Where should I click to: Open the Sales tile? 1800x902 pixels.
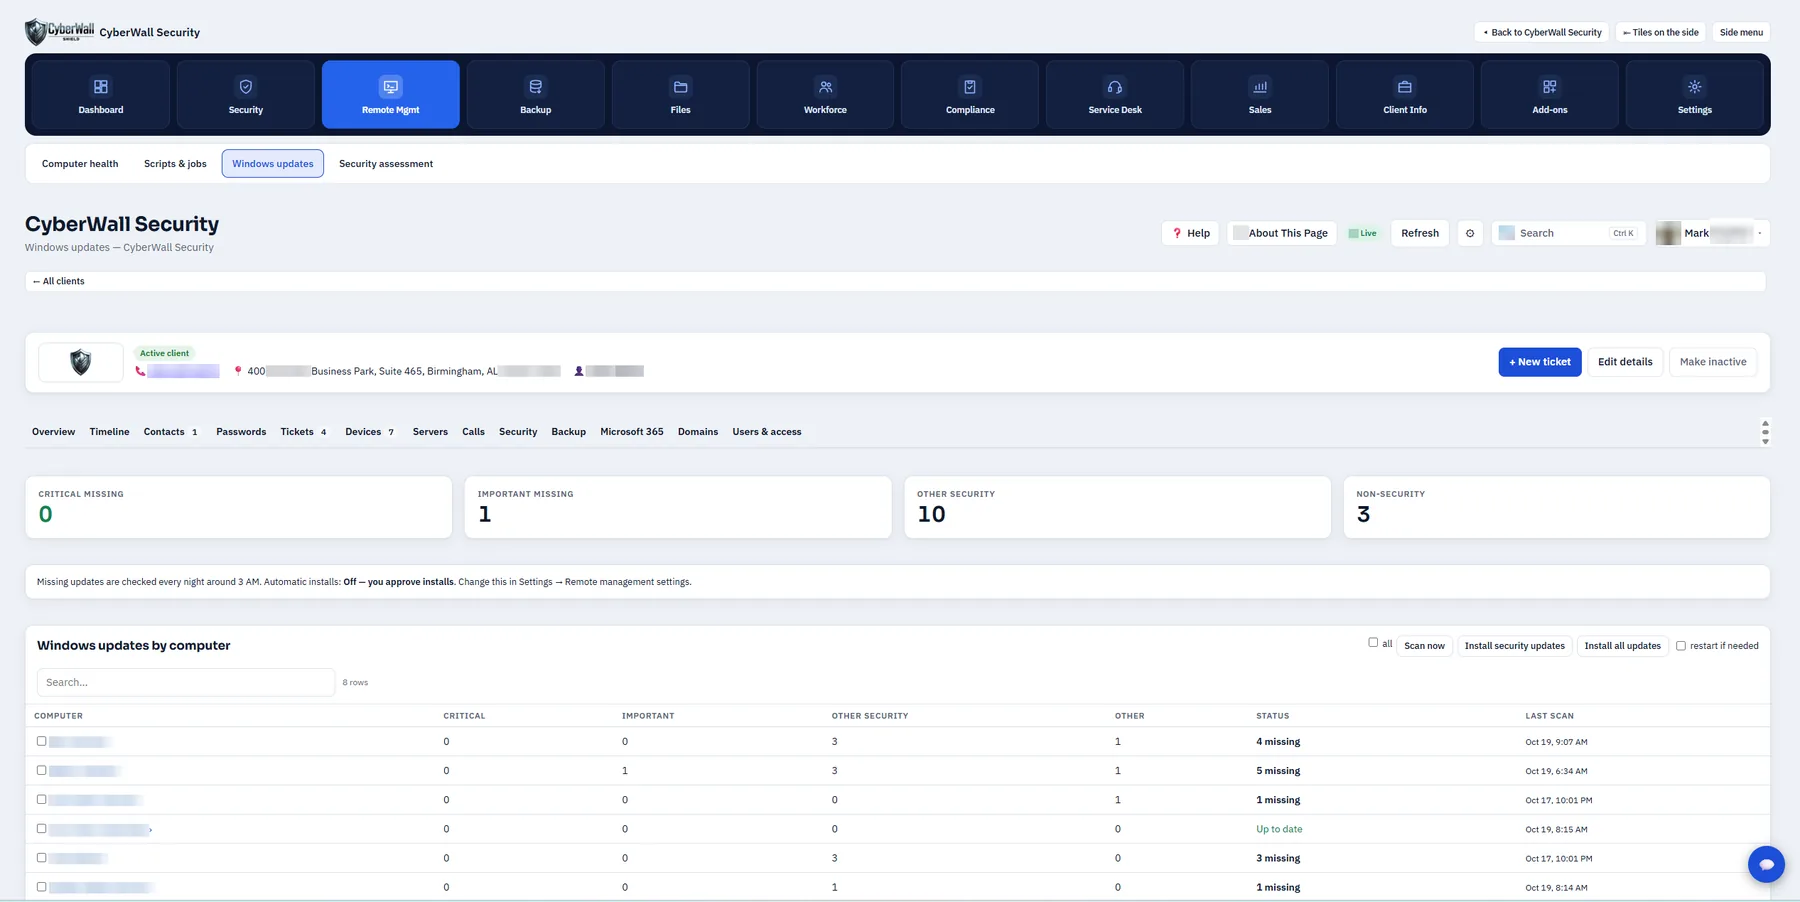click(x=1260, y=95)
